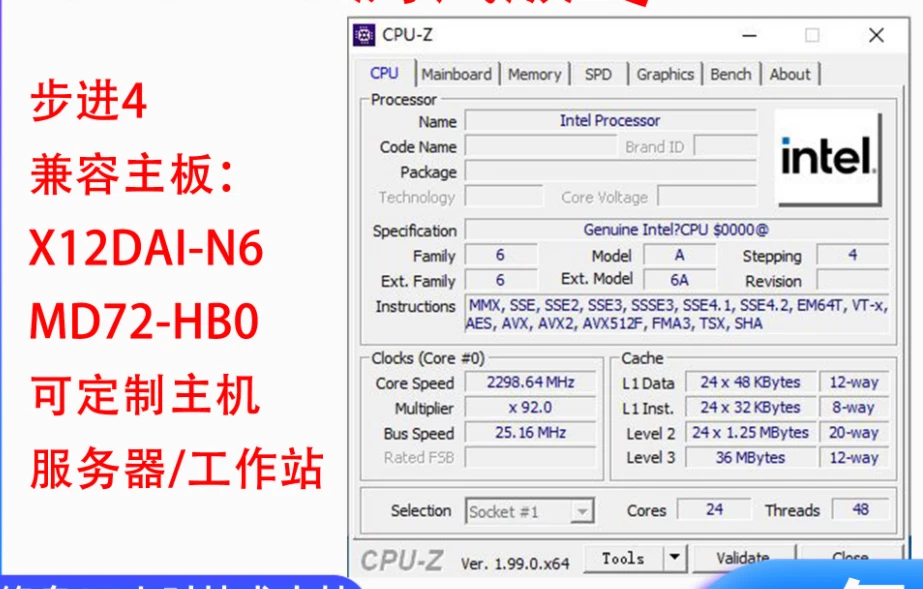Click the CPU-Z icon in the title bar
The height and width of the screenshot is (589, 923).
[362, 35]
